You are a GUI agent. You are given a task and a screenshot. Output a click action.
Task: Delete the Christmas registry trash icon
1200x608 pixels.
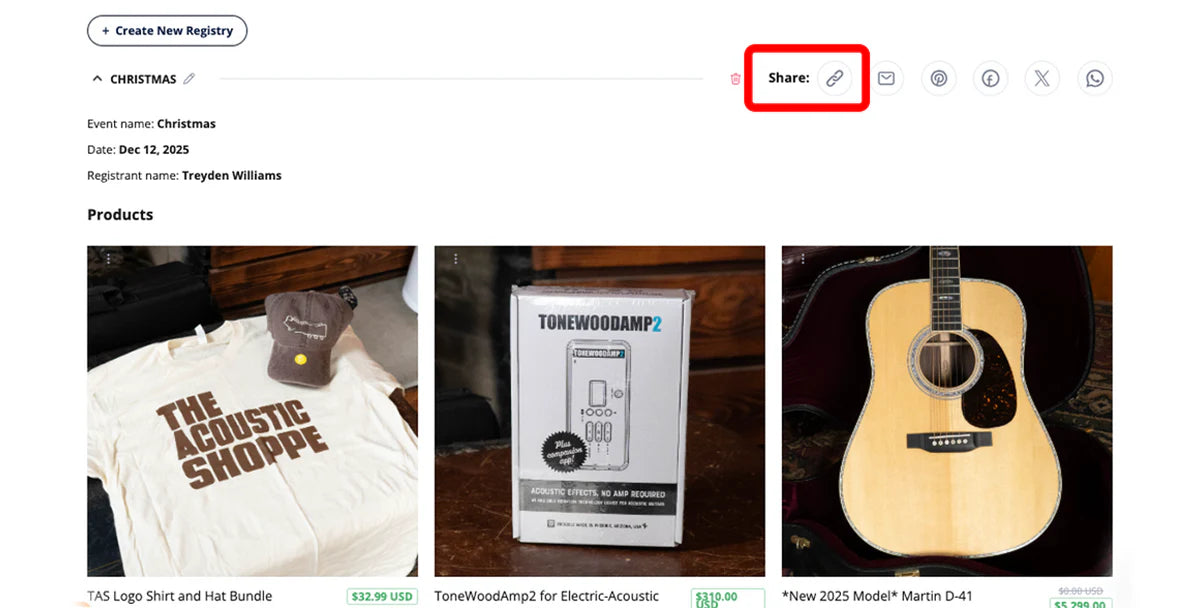736,79
